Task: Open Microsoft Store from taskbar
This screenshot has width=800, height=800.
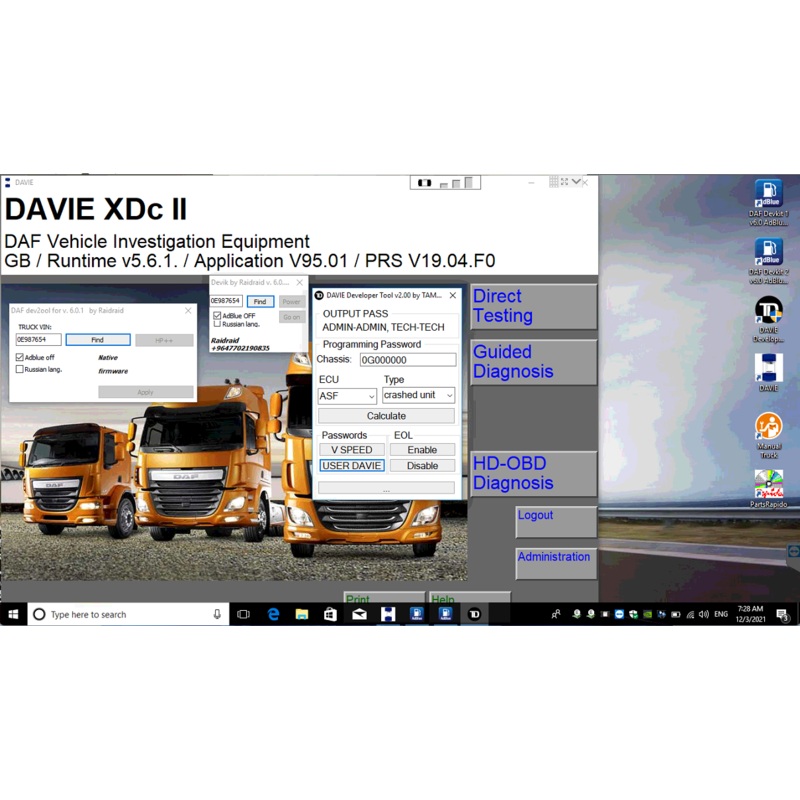Action: point(330,614)
